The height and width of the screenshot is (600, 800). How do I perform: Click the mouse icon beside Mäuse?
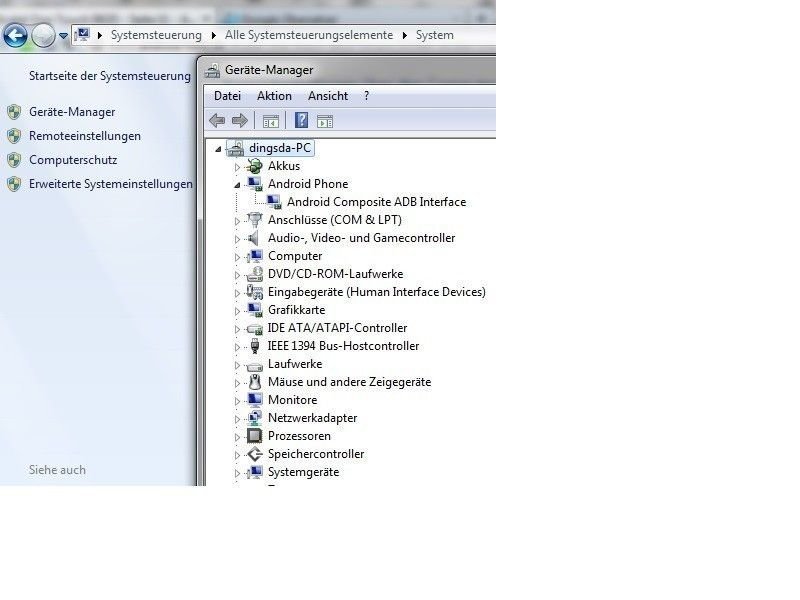(254, 382)
